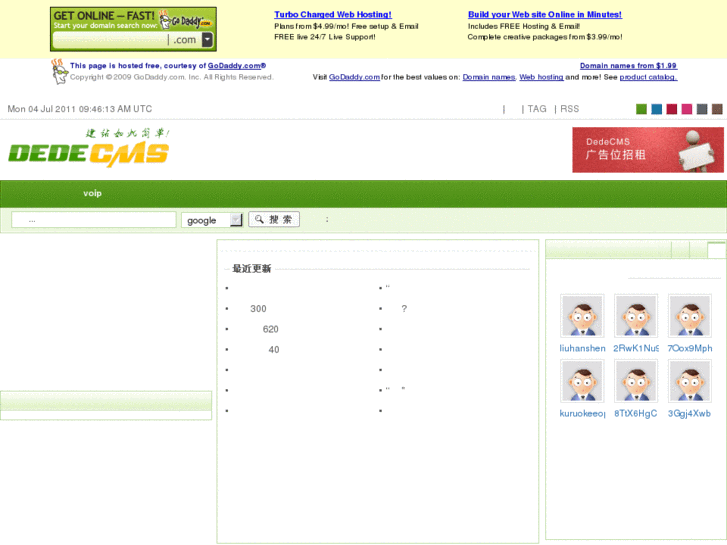Click the magnifier search button
Screen dimensions: 727x545
click(274, 219)
